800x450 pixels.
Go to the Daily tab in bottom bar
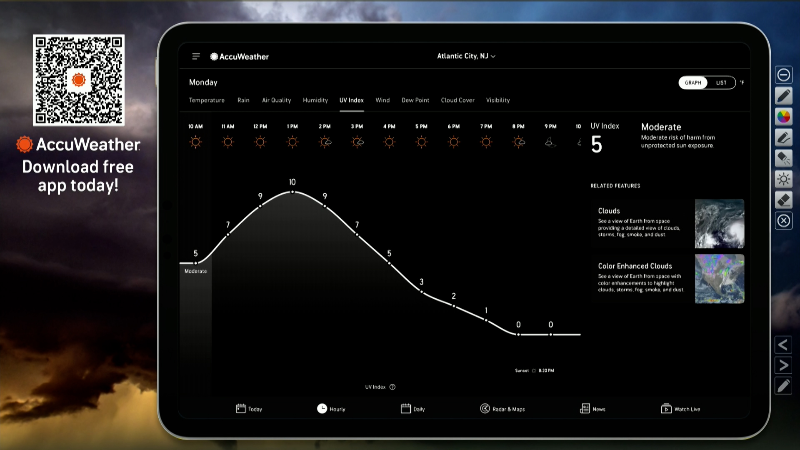pos(413,409)
